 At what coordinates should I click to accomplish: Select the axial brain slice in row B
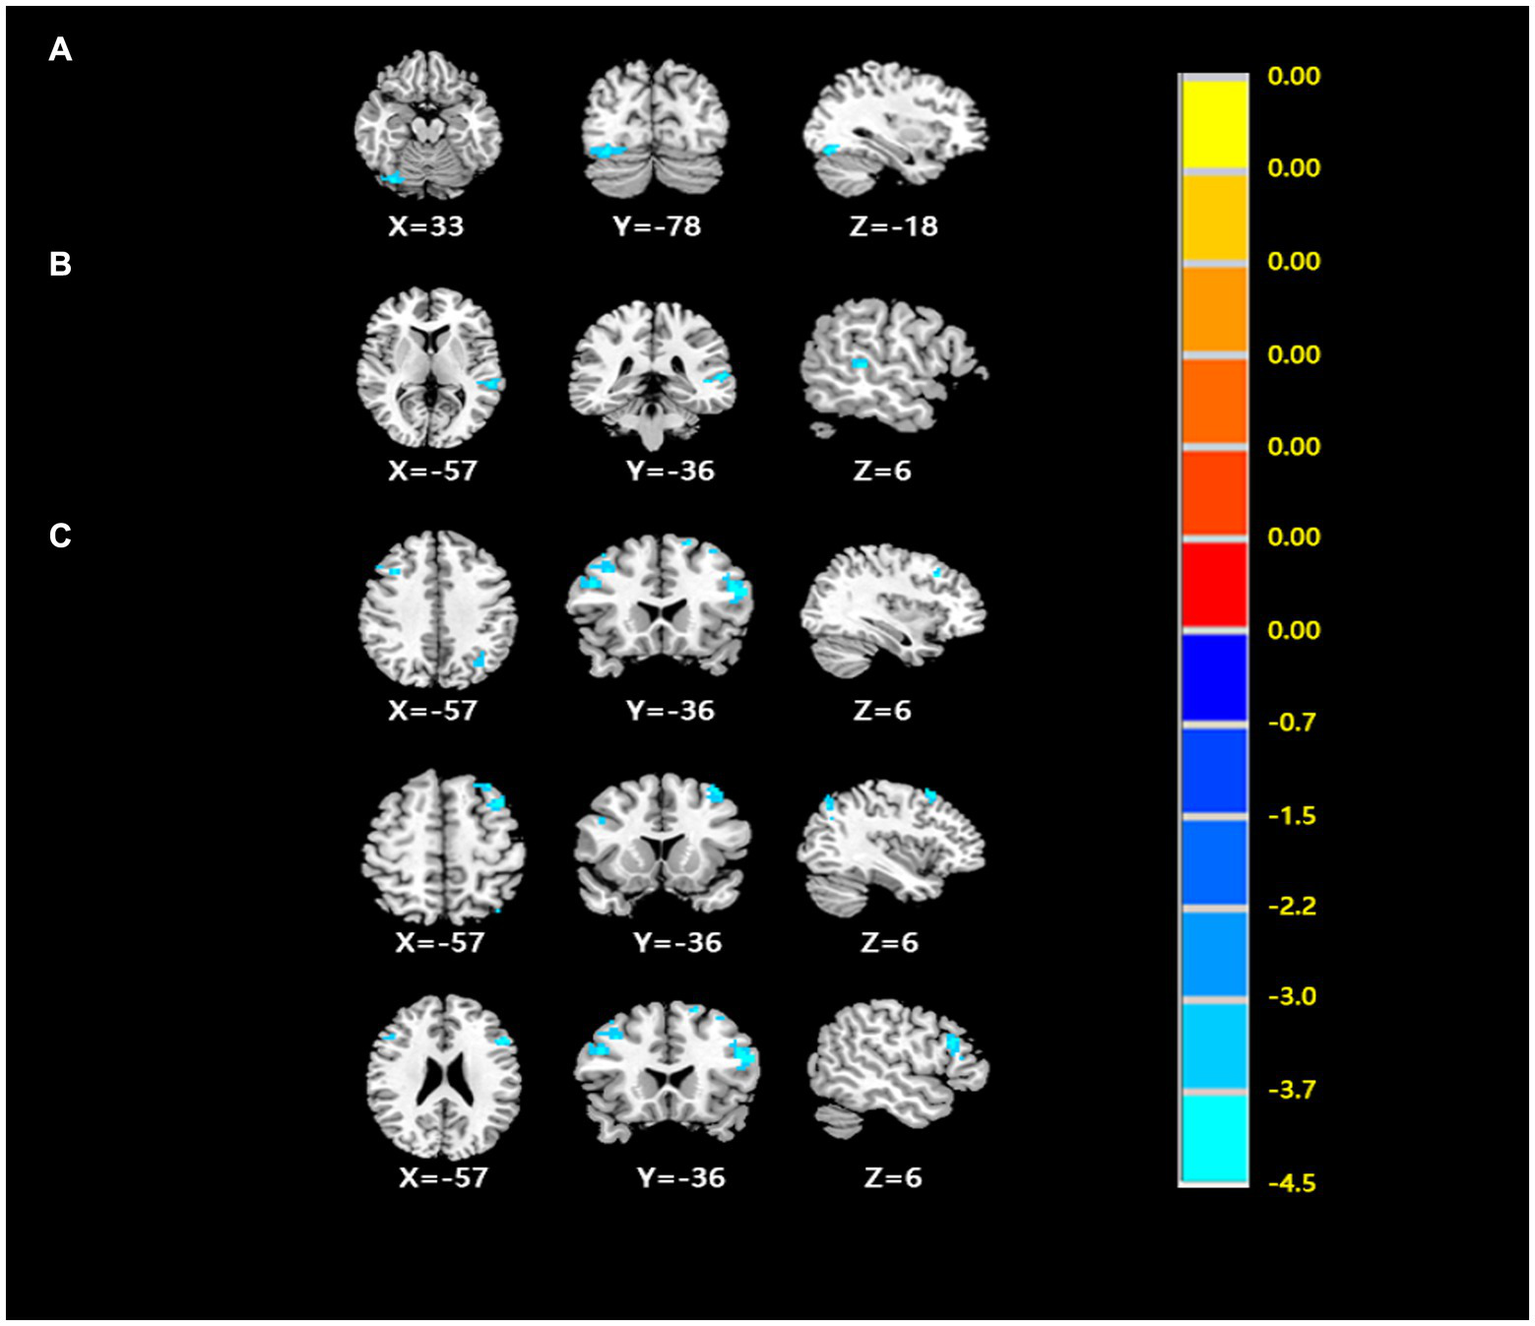click(x=431, y=369)
